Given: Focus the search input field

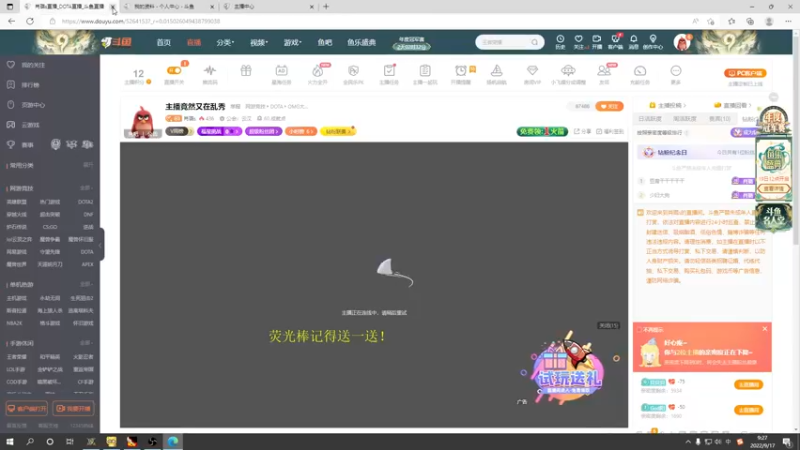Looking at the screenshot, I should click(x=504, y=42).
